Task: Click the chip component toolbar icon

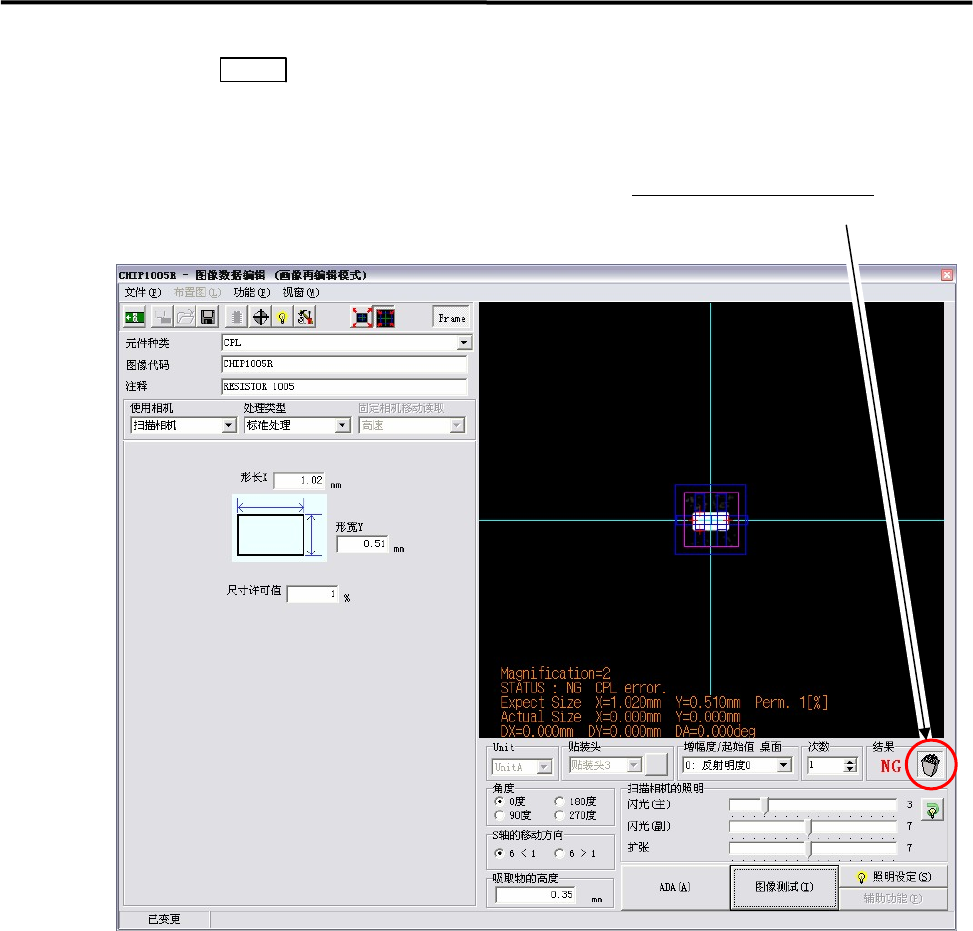Action: point(237,317)
